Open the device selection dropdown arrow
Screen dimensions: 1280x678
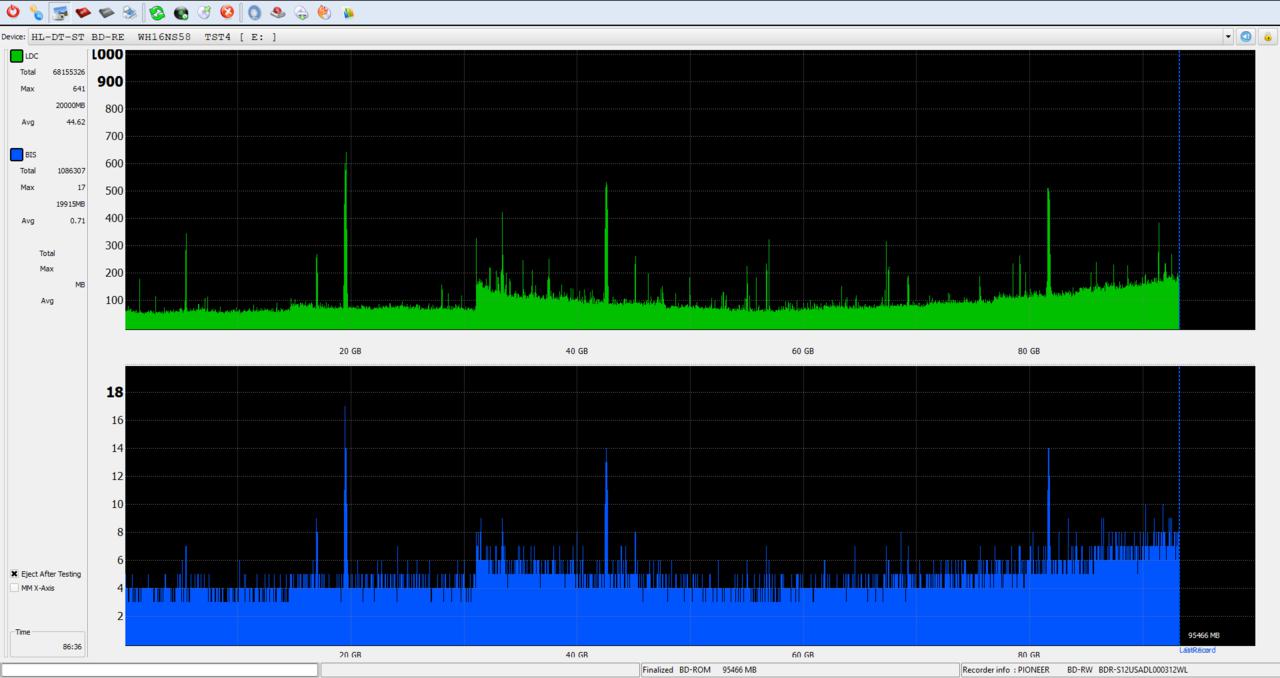[x=1228, y=36]
